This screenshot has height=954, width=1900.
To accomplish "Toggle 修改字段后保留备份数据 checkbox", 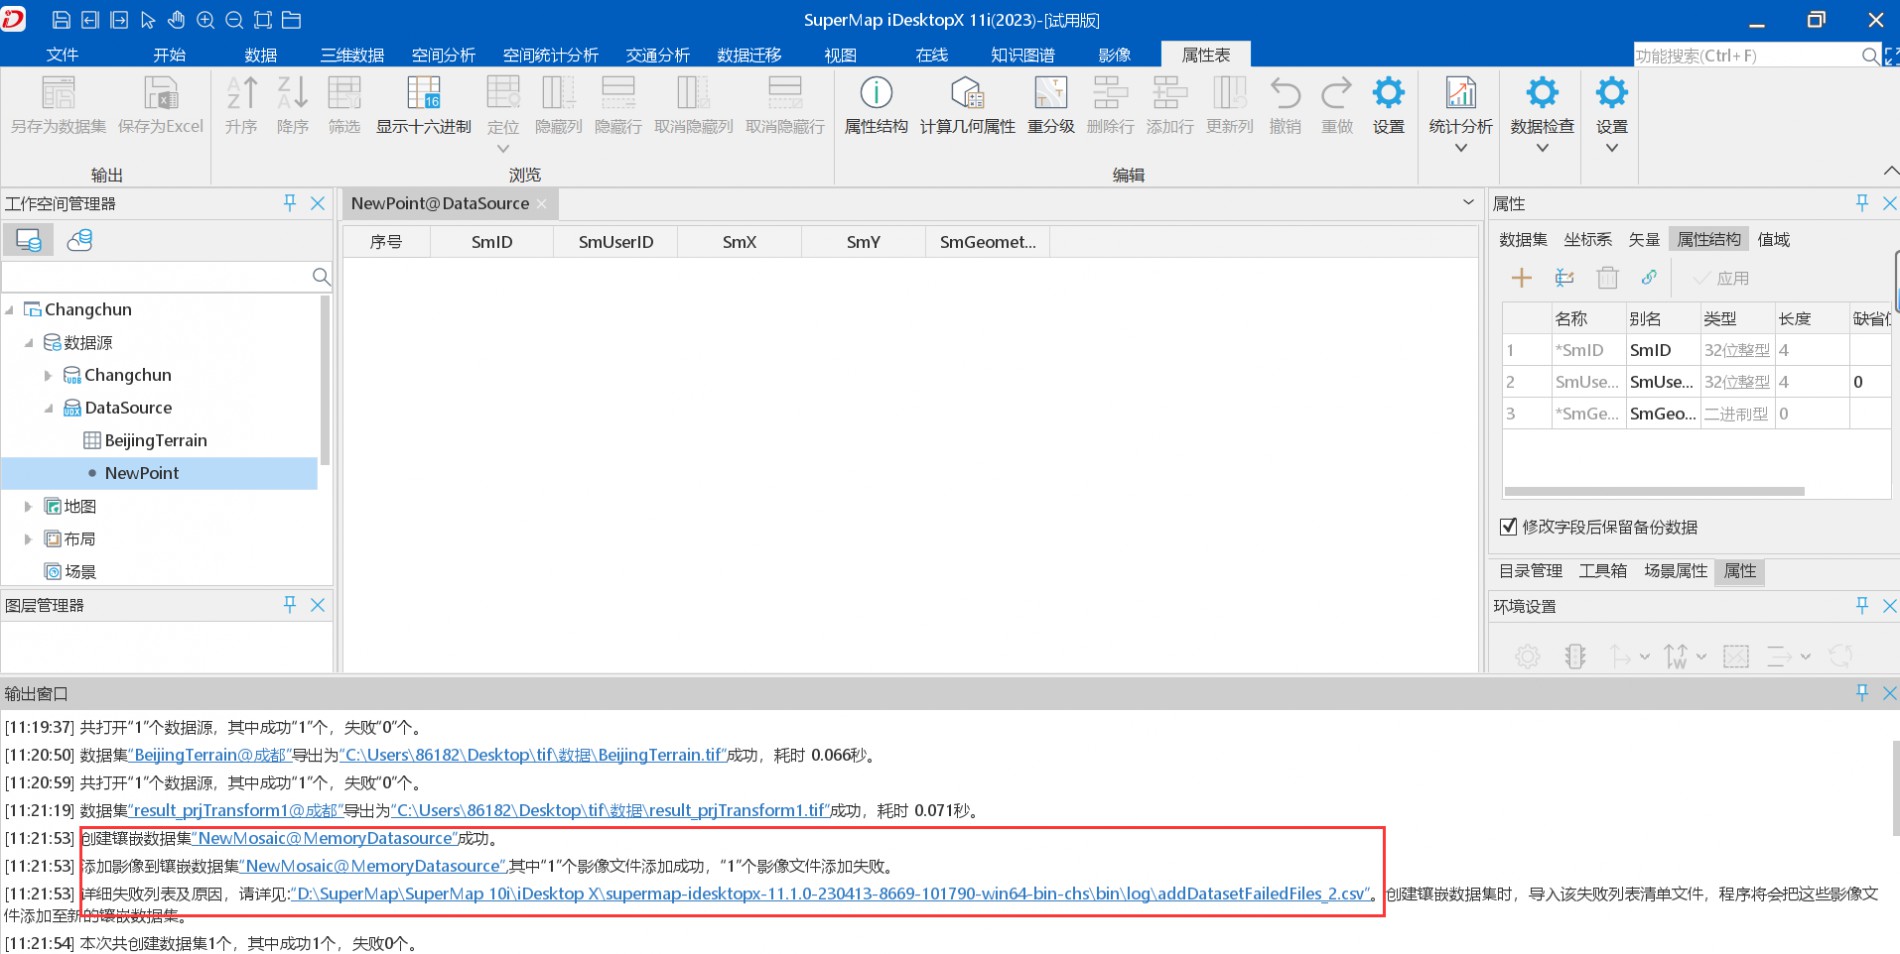I will click(1509, 527).
